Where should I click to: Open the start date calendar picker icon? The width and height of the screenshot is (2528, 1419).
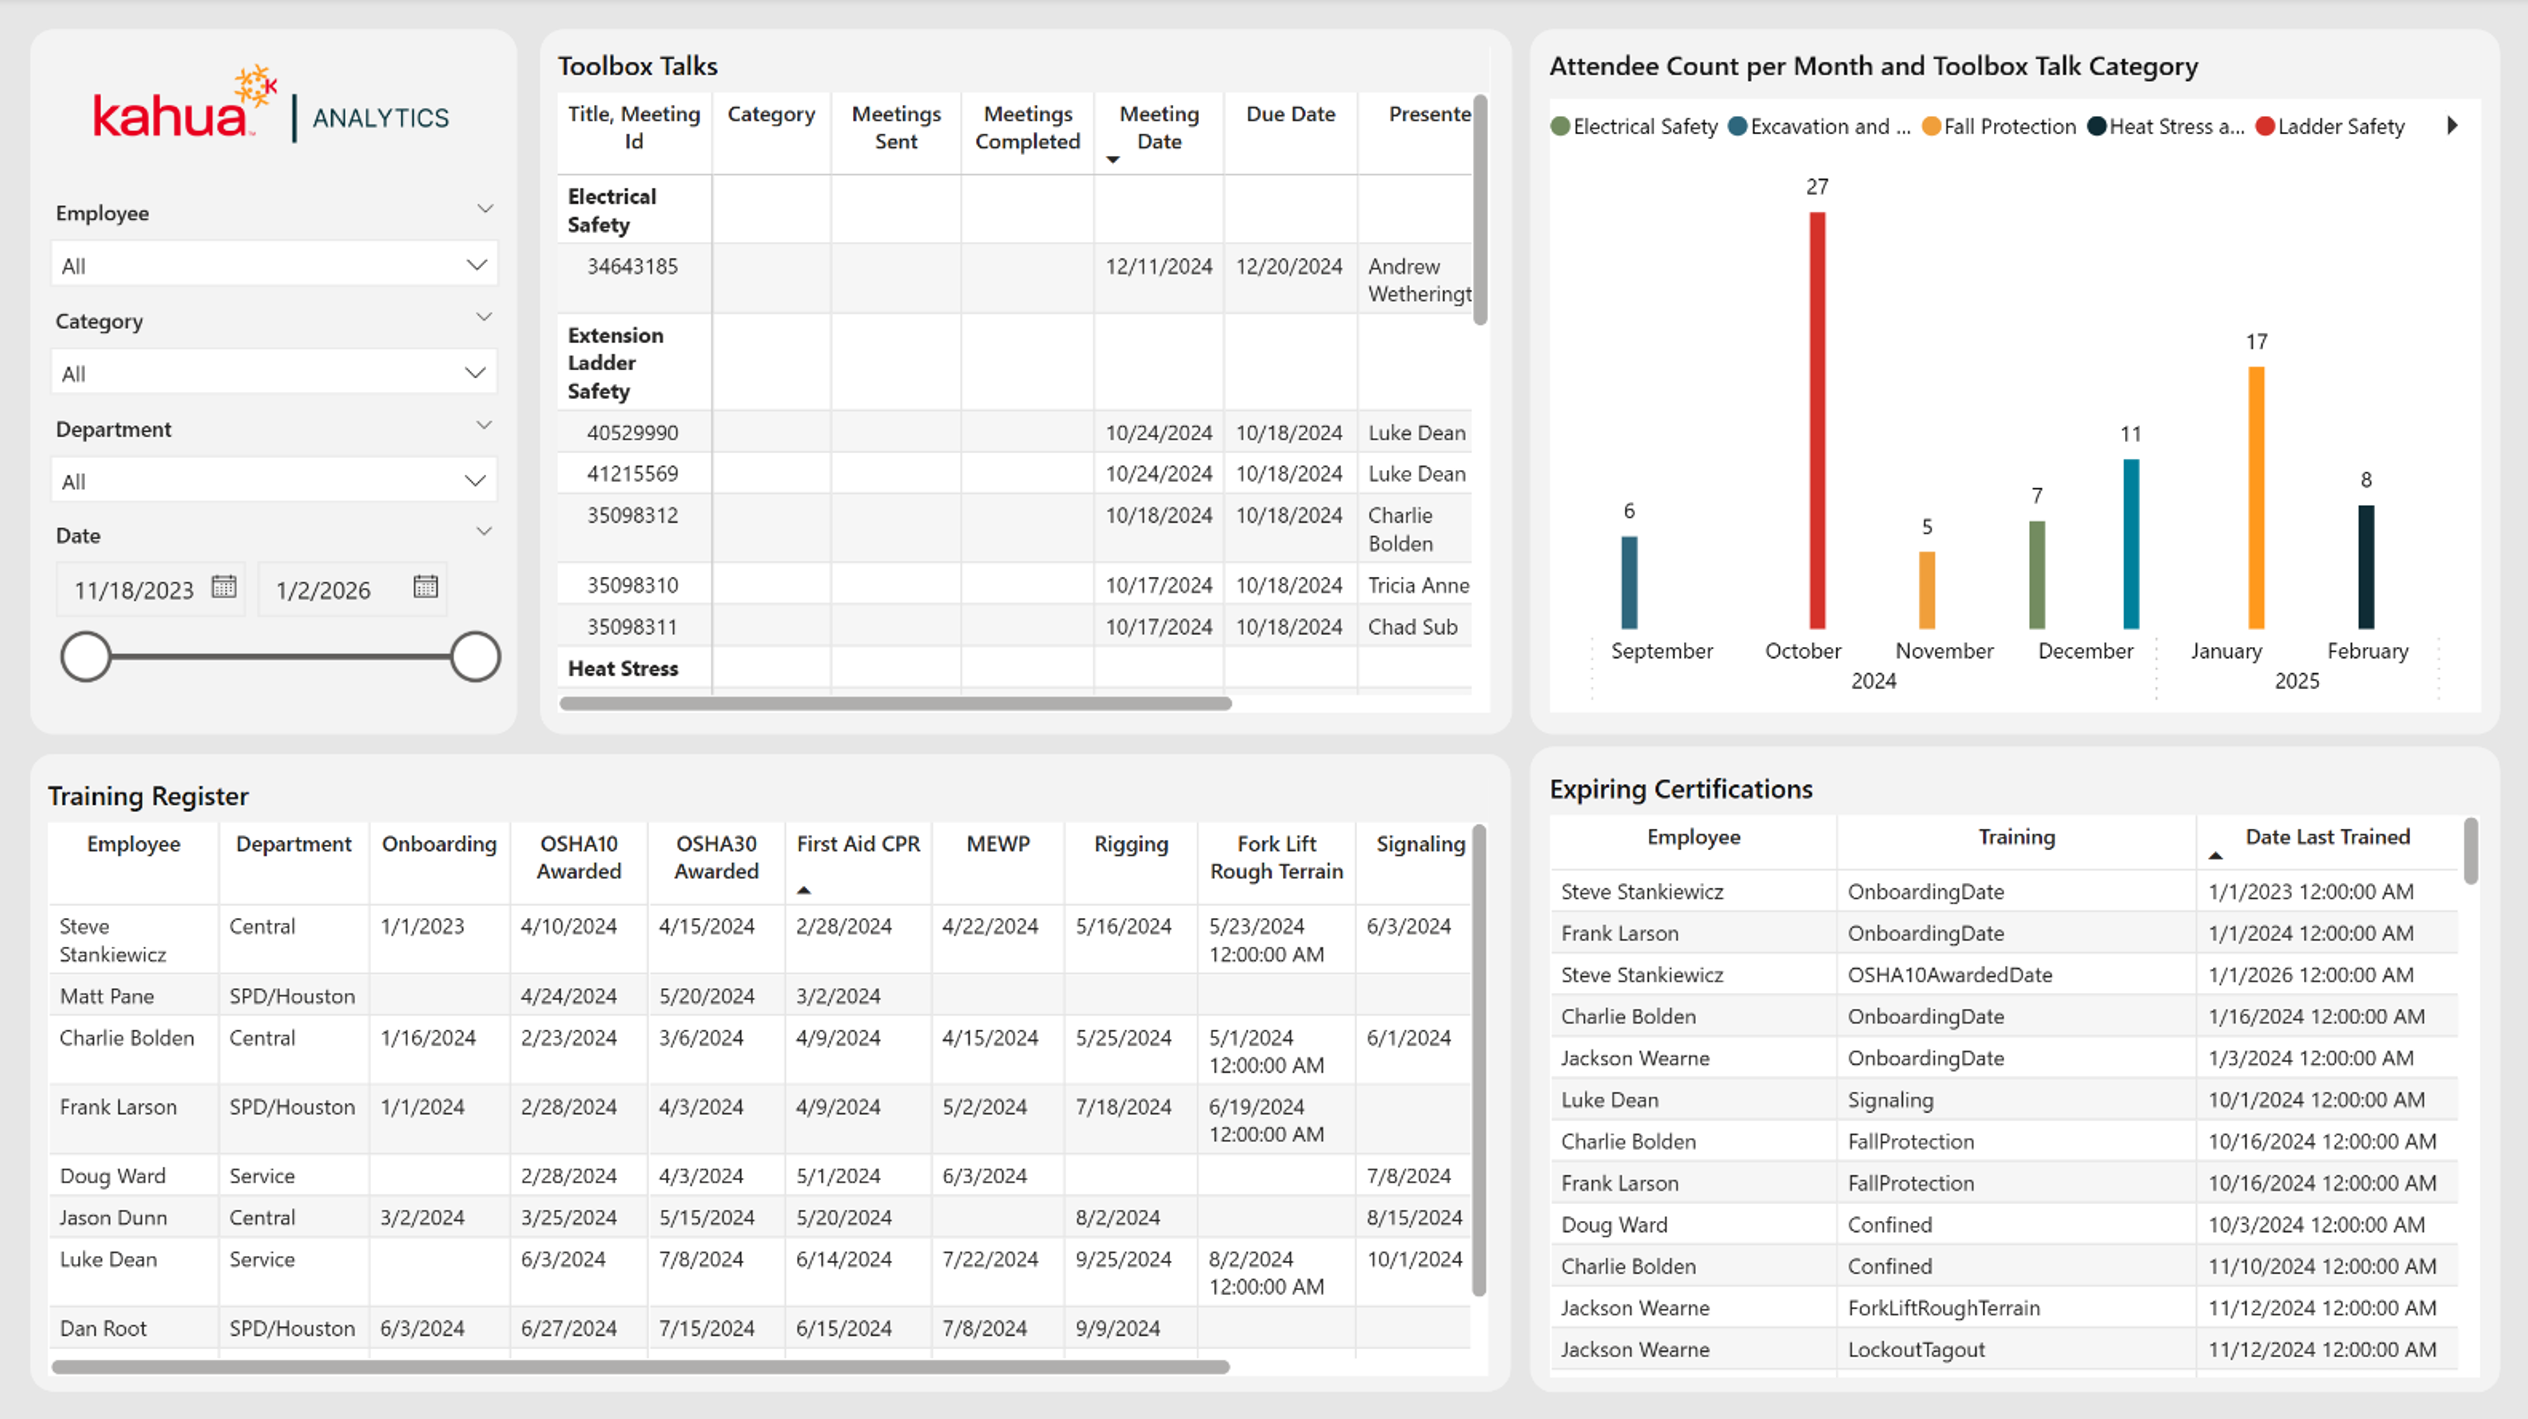click(x=224, y=587)
